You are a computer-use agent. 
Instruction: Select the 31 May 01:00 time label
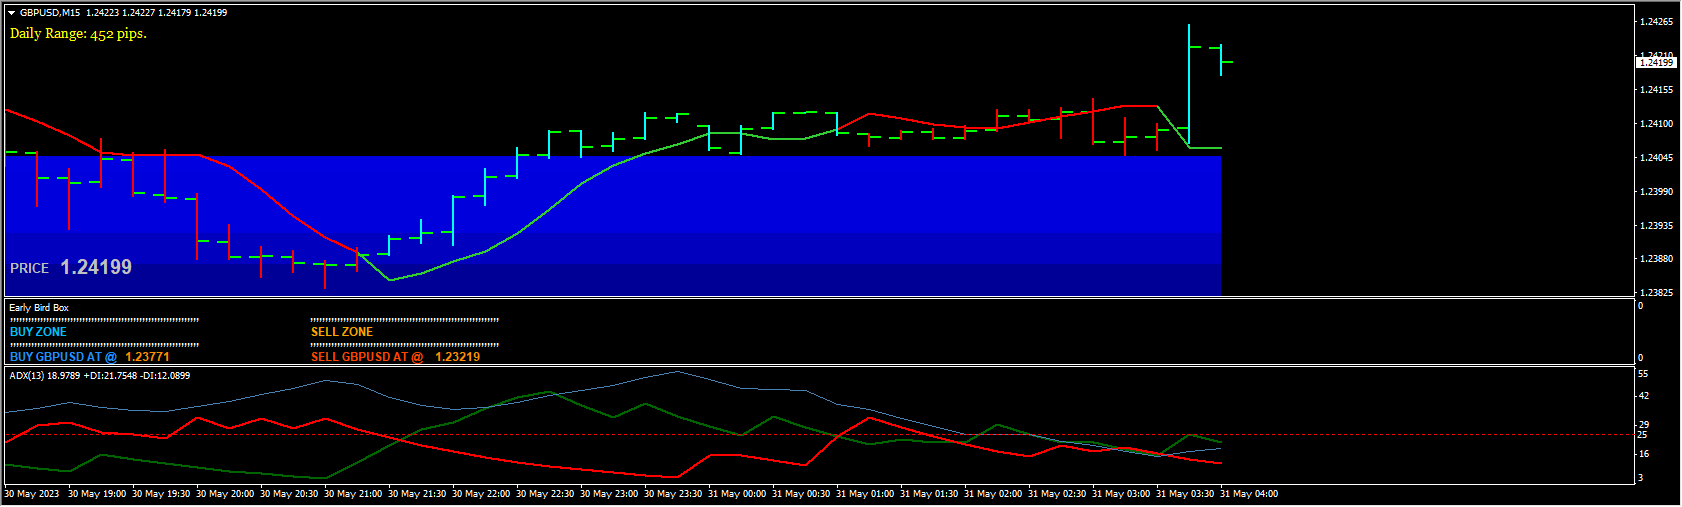[x=865, y=494]
